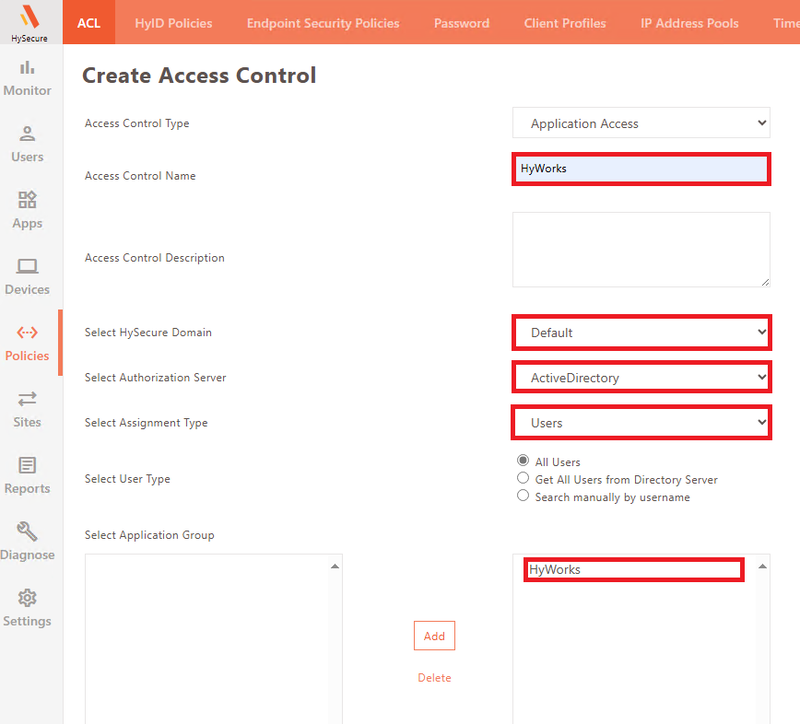Click the Add button

tap(434, 636)
